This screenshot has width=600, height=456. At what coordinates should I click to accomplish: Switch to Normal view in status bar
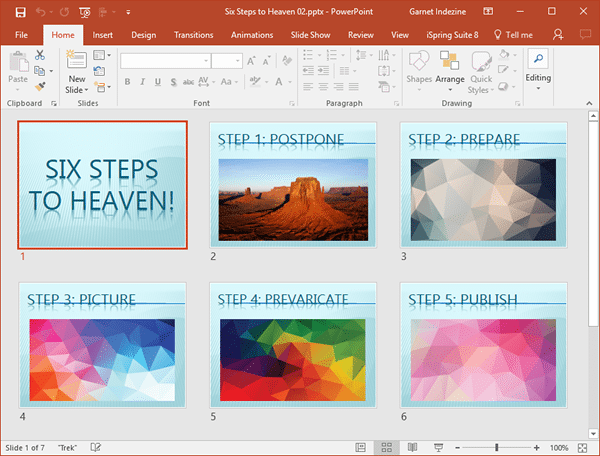(x=358, y=446)
